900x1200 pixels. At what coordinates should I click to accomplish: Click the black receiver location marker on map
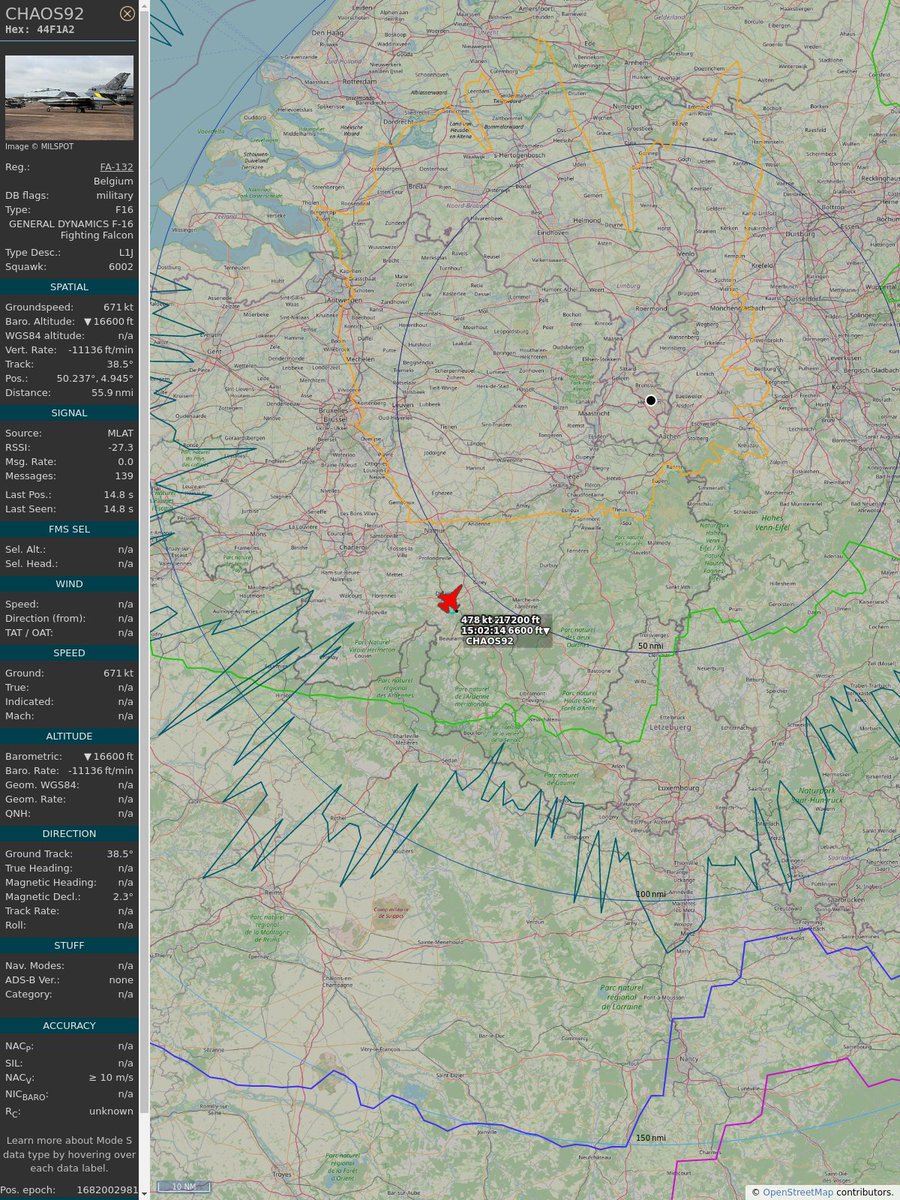[651, 399]
